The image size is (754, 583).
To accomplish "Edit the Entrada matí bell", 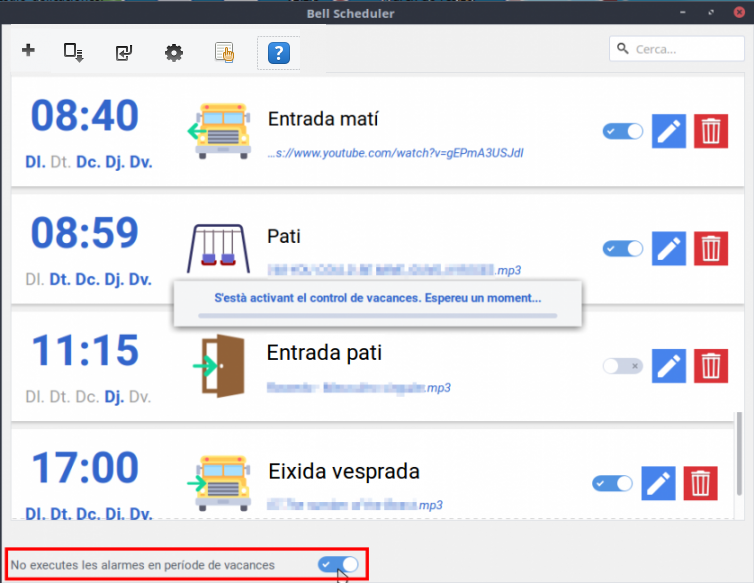I will [669, 131].
